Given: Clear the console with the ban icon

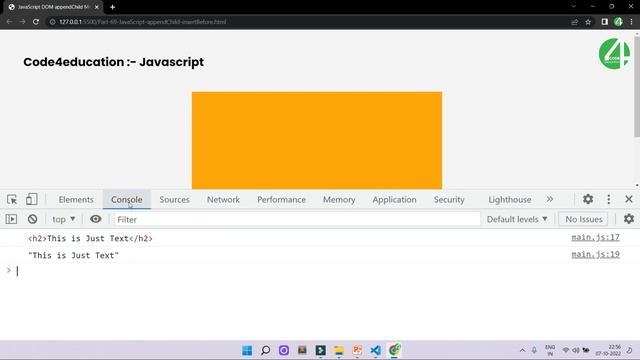Looking at the screenshot, I should pyautogui.click(x=32, y=219).
